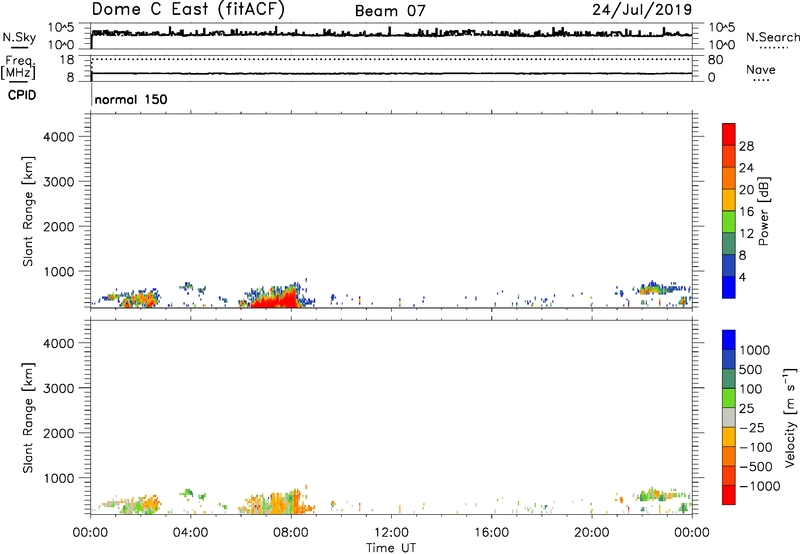Click the "16" label on the power color bar
Screen dimensions: 800x554
746,212
